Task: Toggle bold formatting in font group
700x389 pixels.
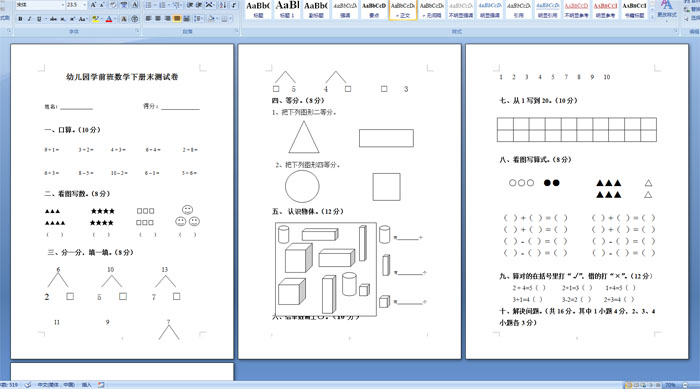Action: click(x=20, y=19)
